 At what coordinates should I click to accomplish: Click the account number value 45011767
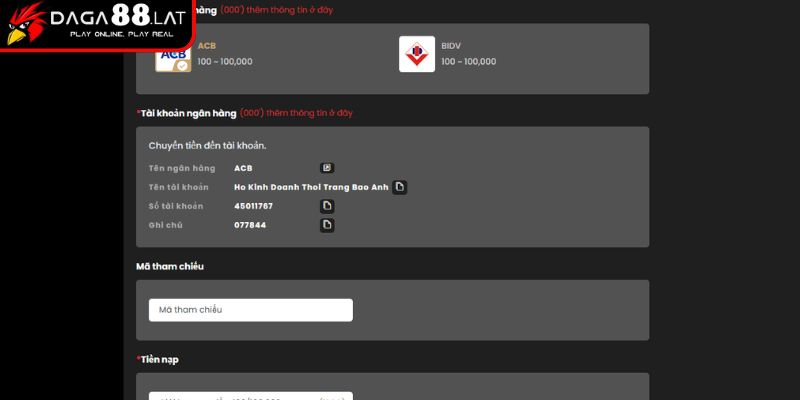click(253, 206)
